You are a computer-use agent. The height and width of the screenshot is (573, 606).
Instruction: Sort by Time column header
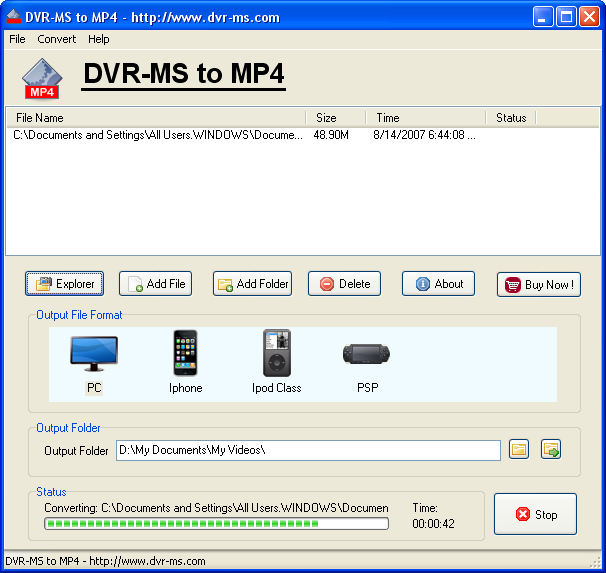tap(426, 117)
